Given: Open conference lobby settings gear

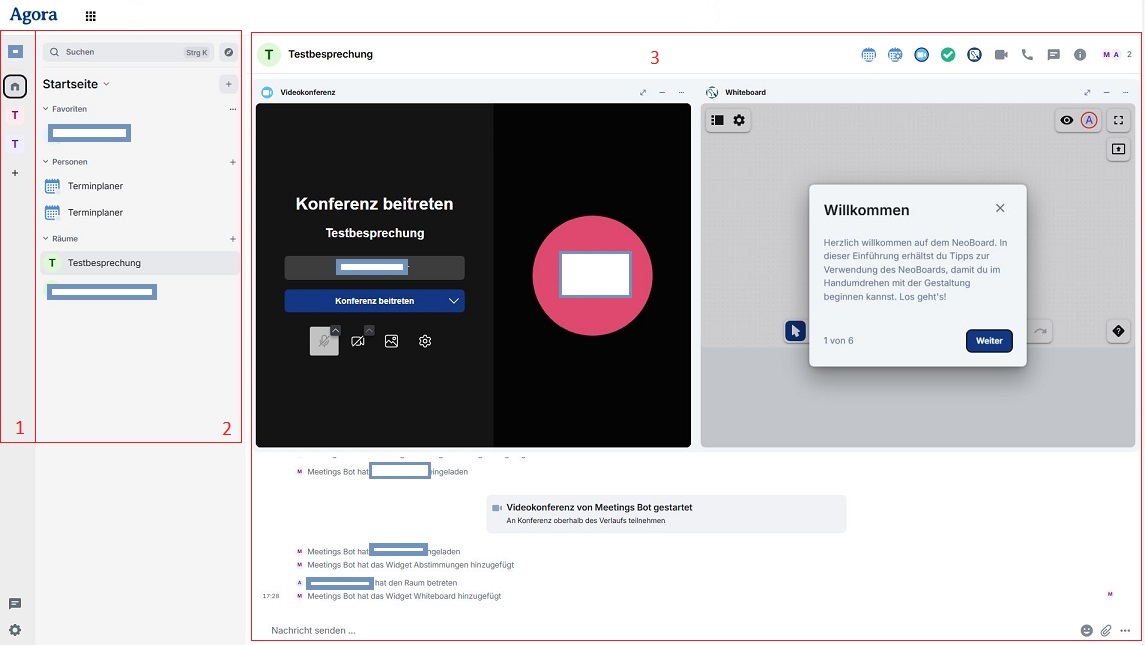Looking at the screenshot, I should pyautogui.click(x=425, y=341).
